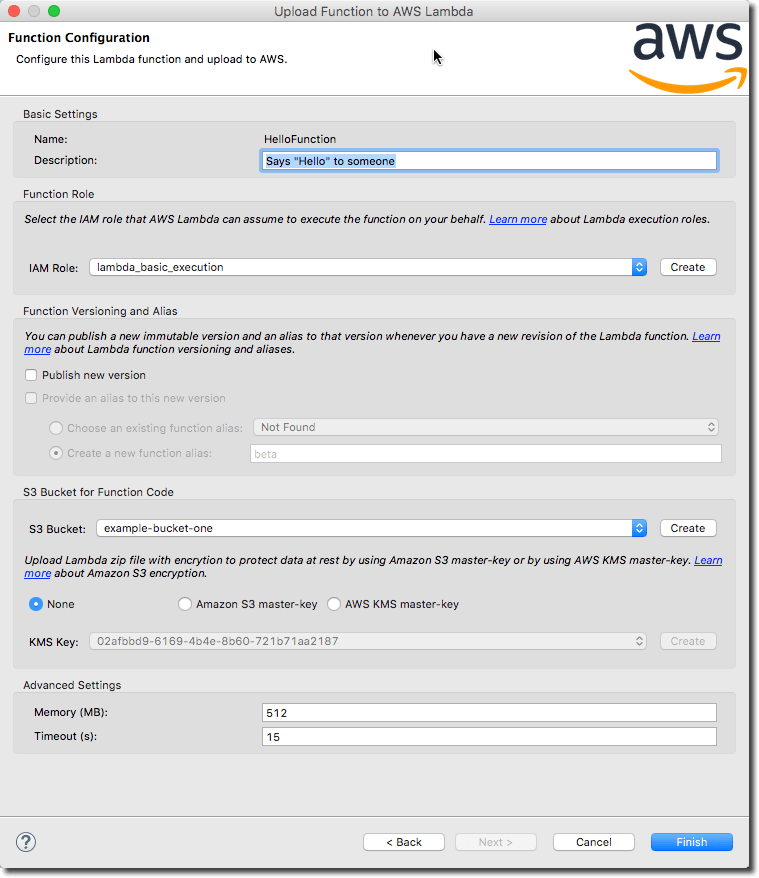Open the IAM Role dropdown

tap(368, 267)
